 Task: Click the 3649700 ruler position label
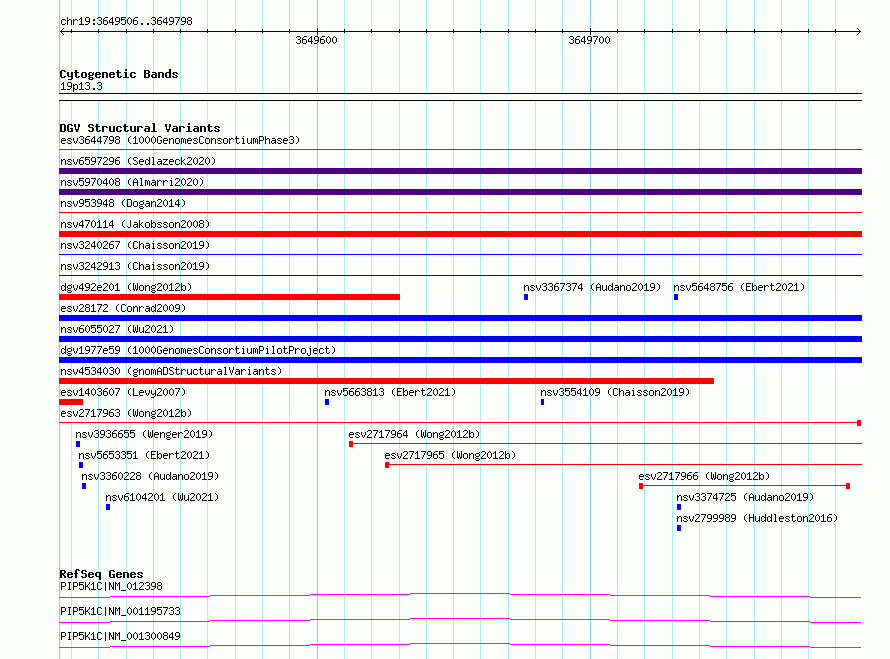589,40
